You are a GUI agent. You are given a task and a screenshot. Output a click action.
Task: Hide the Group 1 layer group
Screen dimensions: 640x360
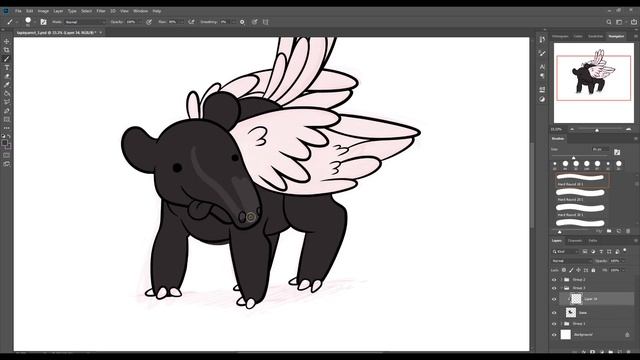[554, 324]
